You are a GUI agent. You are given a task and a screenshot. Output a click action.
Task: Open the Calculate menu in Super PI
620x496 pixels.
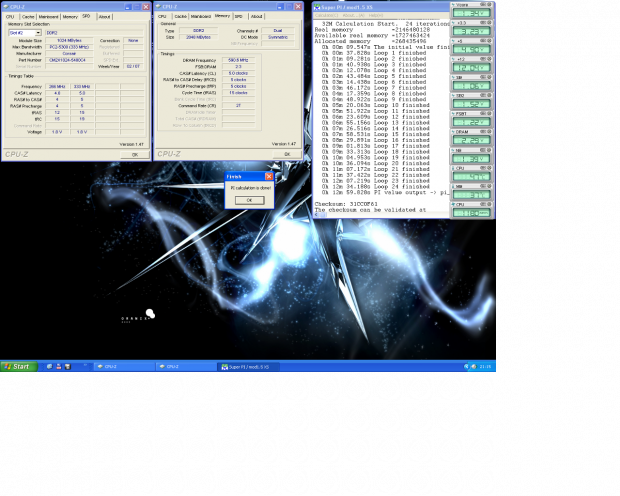[324, 13]
